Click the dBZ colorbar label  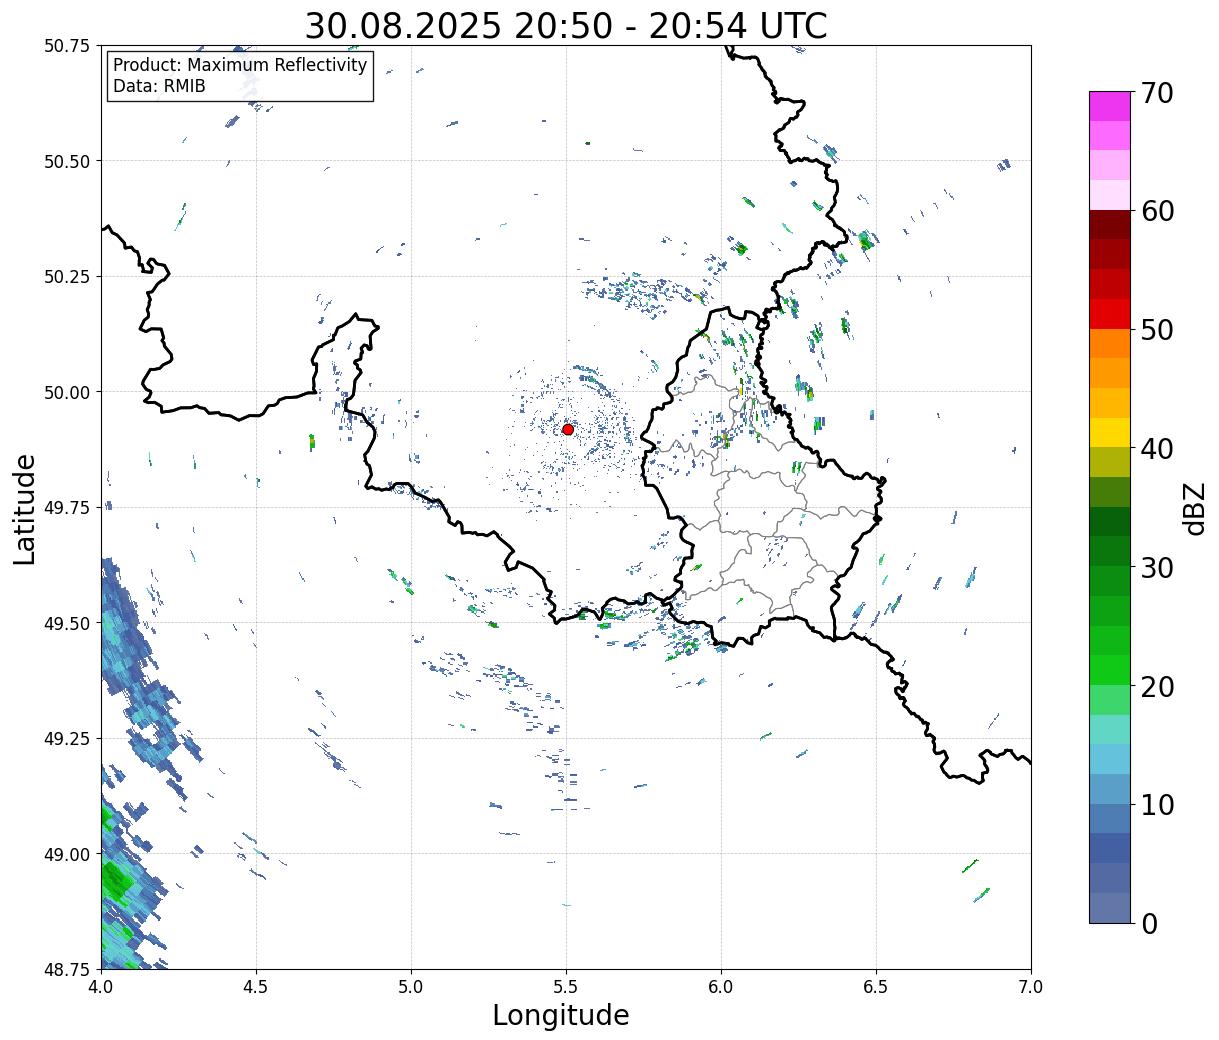tap(1195, 509)
